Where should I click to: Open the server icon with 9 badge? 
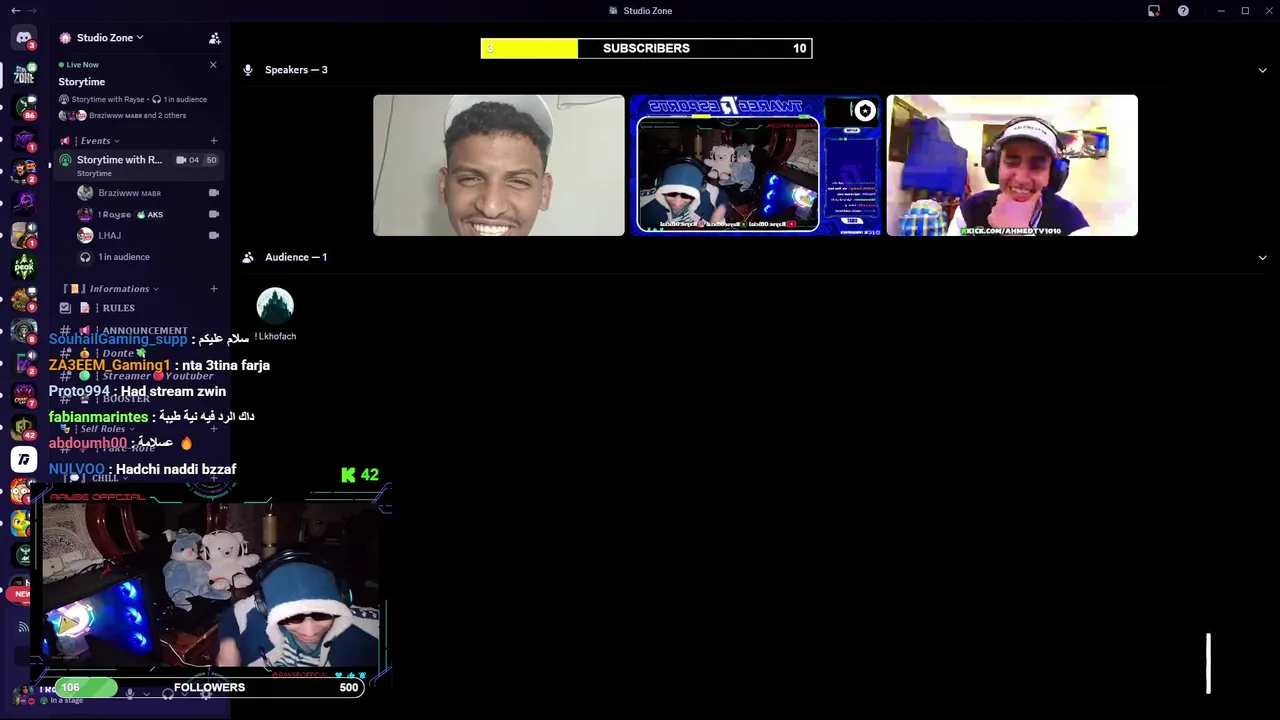click(x=23, y=299)
